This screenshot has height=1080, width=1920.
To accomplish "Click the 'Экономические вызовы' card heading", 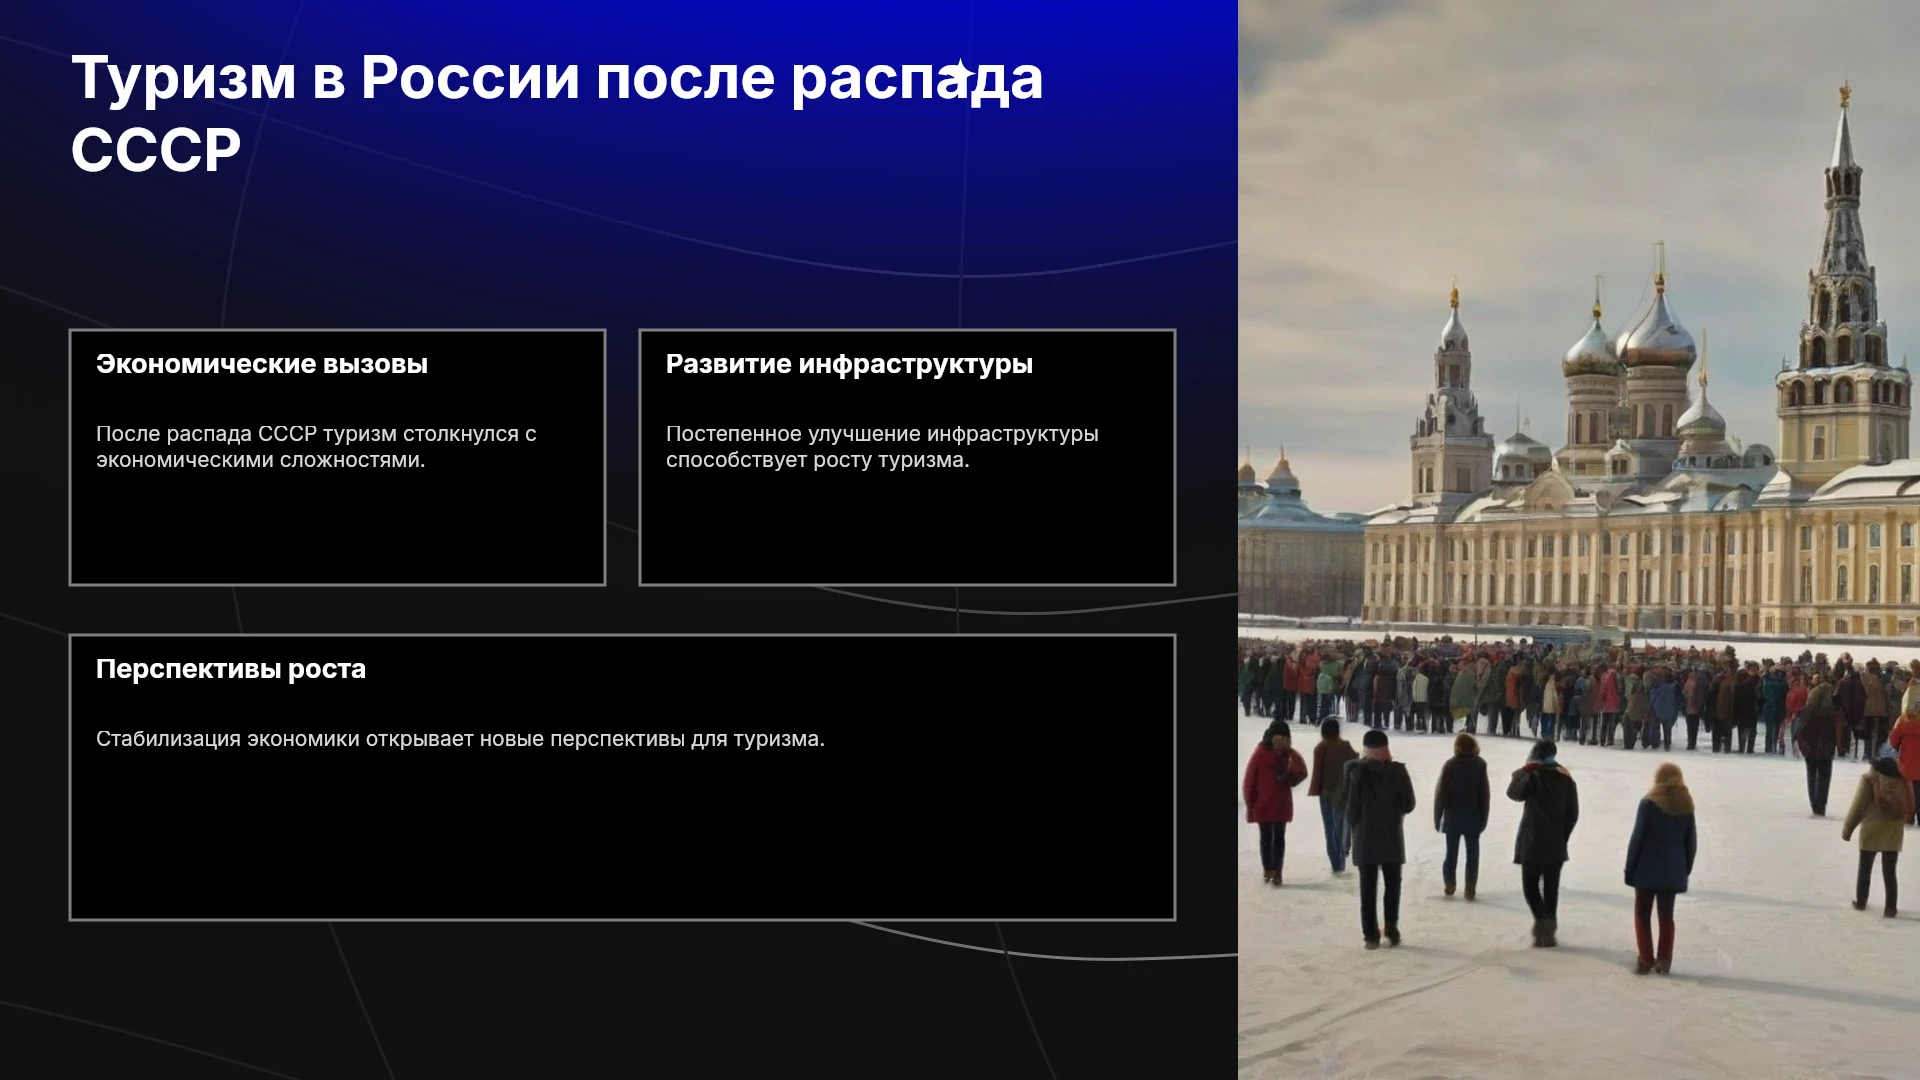I will click(262, 364).
